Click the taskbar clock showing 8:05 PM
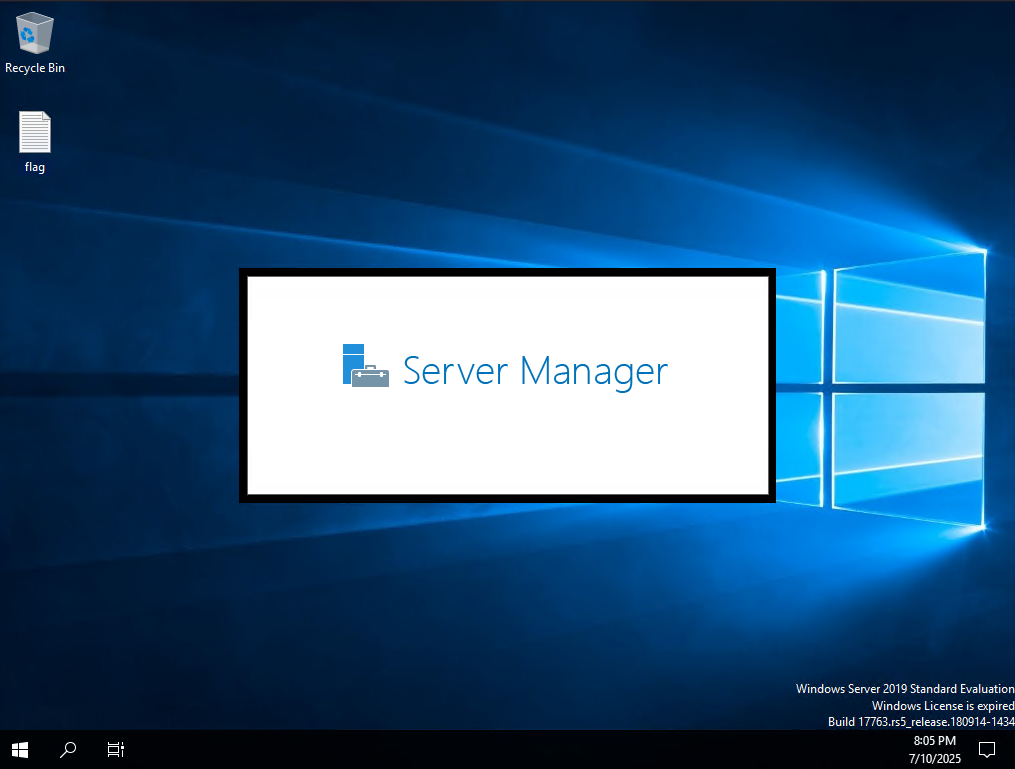 pyautogui.click(x=934, y=741)
